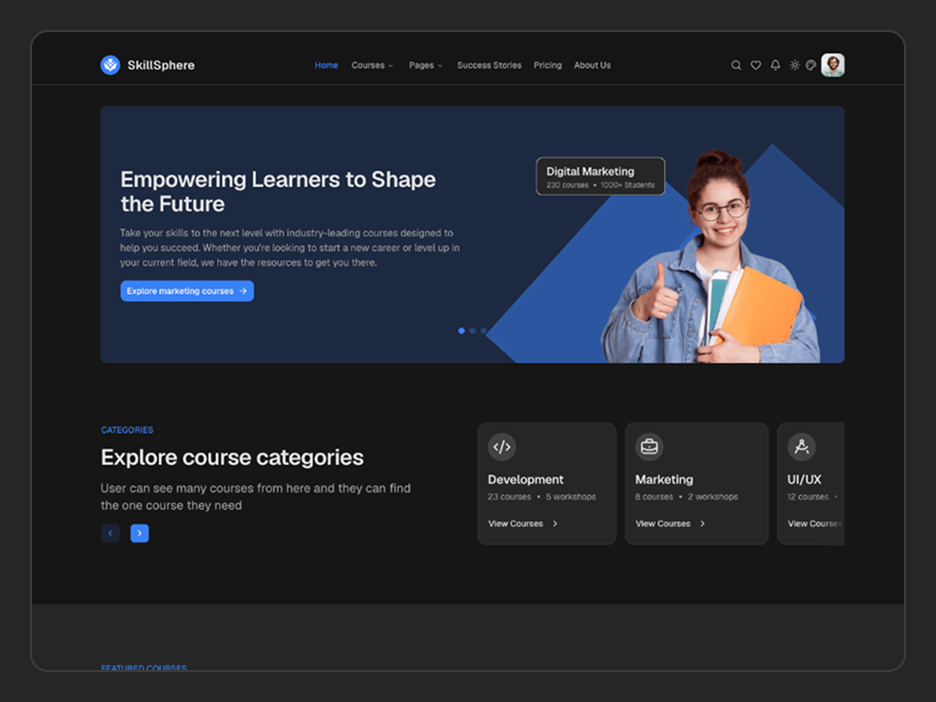The image size is (936, 702).
Task: Toggle light mode sun icon
Action: 795,65
